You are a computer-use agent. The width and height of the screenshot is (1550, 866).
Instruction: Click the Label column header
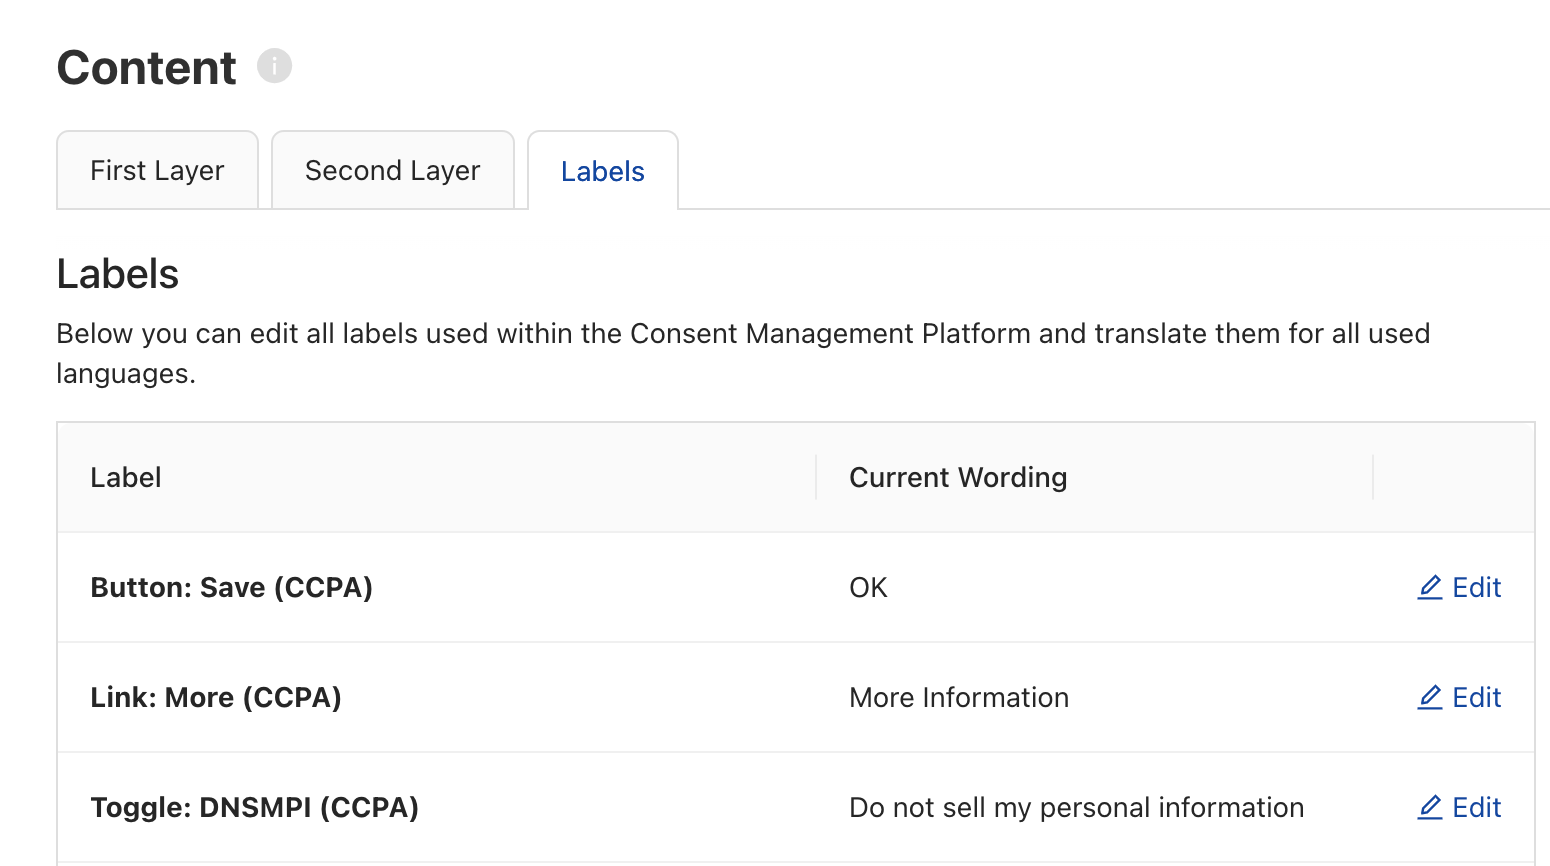(126, 477)
